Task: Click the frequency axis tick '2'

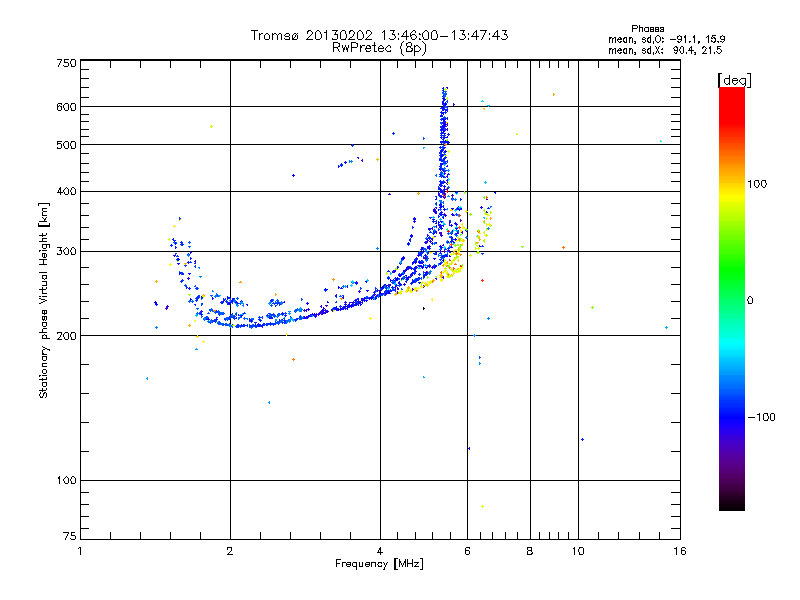Action: click(230, 551)
